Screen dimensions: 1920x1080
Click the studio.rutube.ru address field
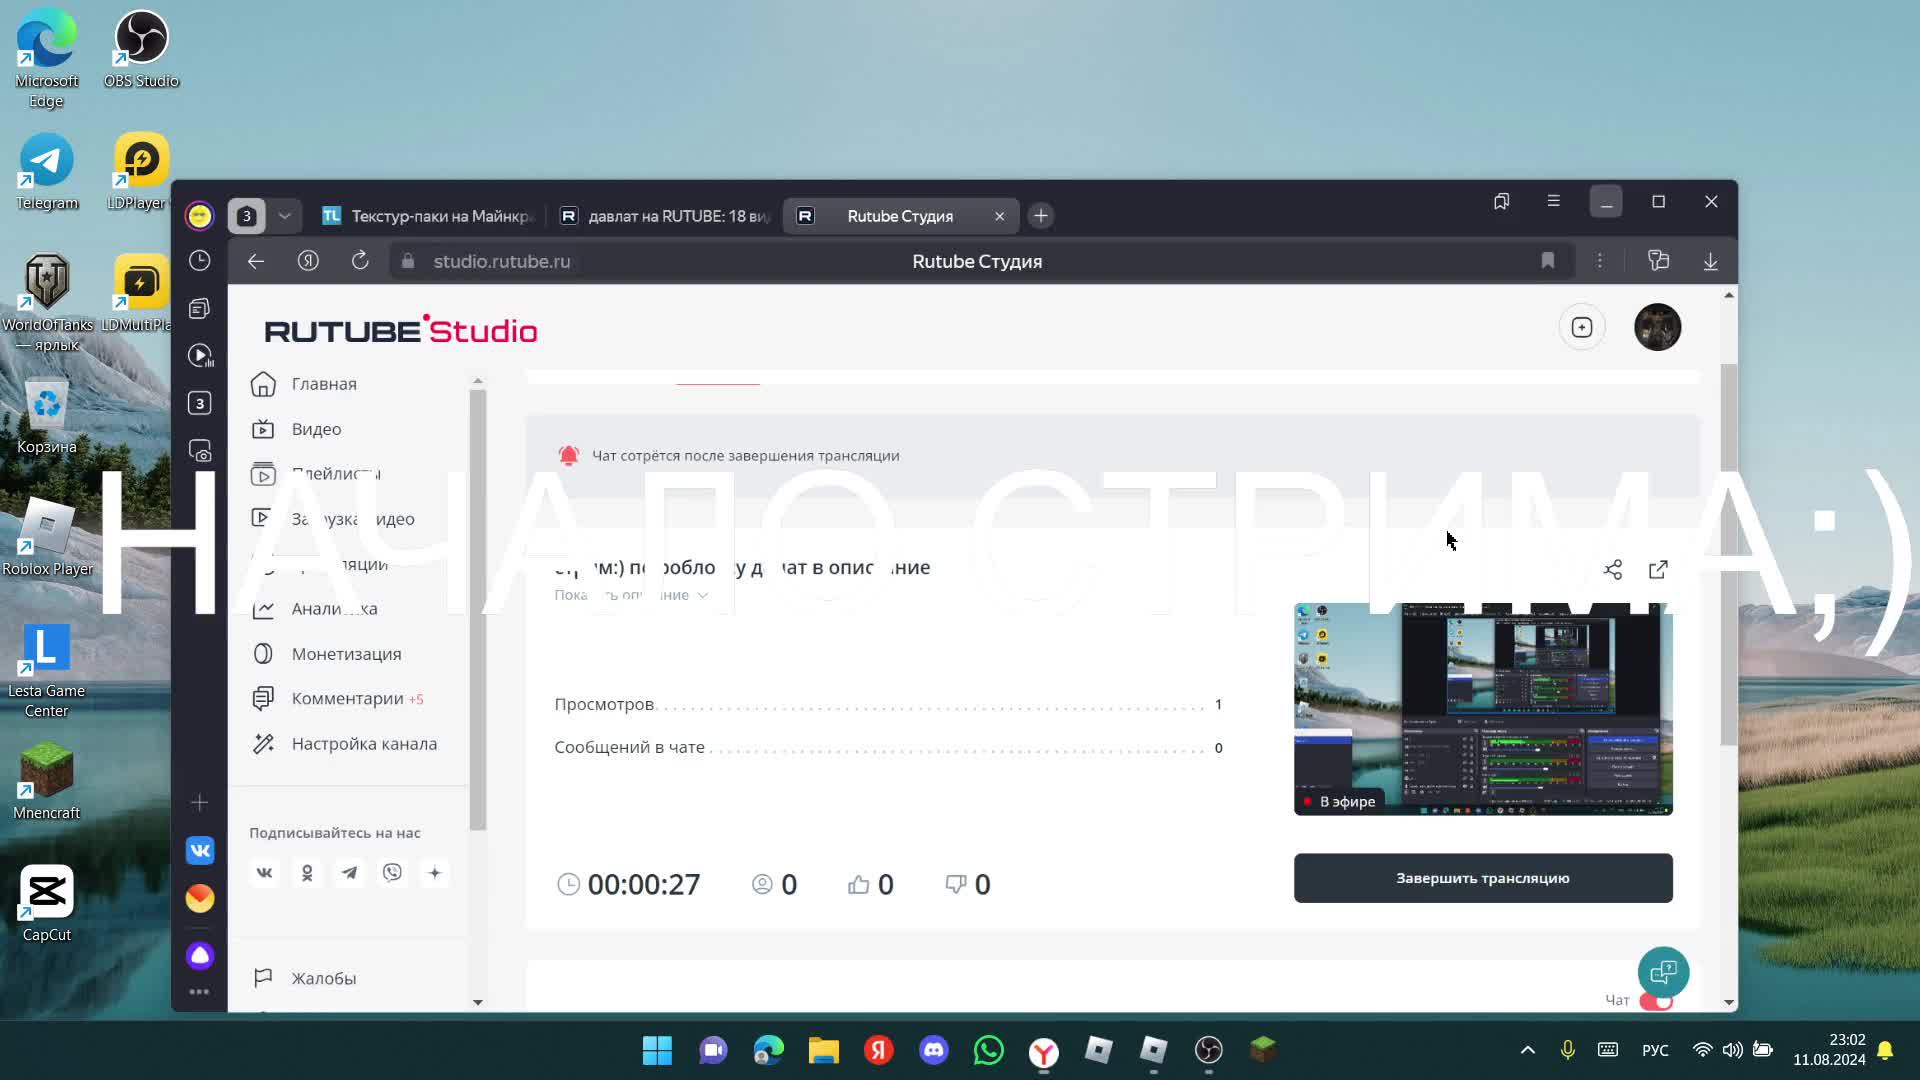[x=502, y=261]
